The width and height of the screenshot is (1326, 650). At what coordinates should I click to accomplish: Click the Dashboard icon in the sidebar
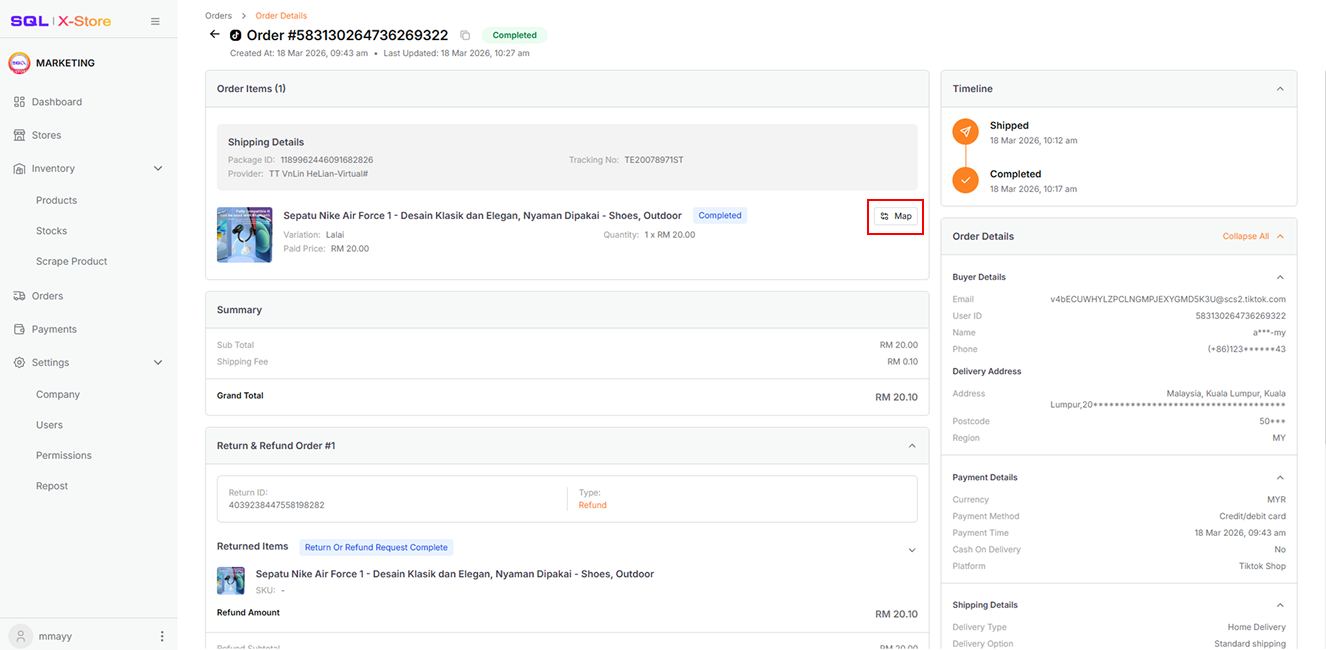19,102
